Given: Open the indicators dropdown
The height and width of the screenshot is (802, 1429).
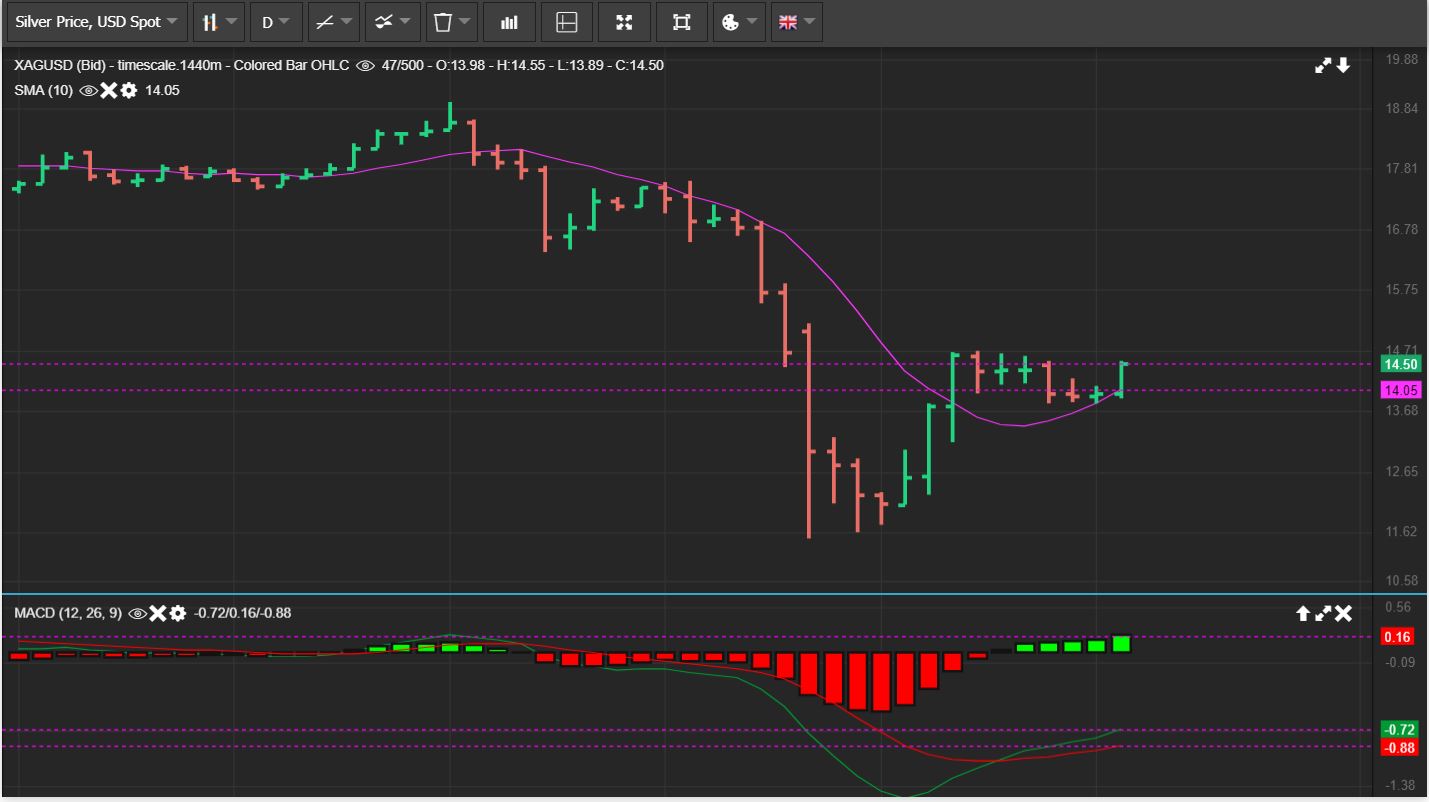Looking at the screenshot, I should point(392,22).
